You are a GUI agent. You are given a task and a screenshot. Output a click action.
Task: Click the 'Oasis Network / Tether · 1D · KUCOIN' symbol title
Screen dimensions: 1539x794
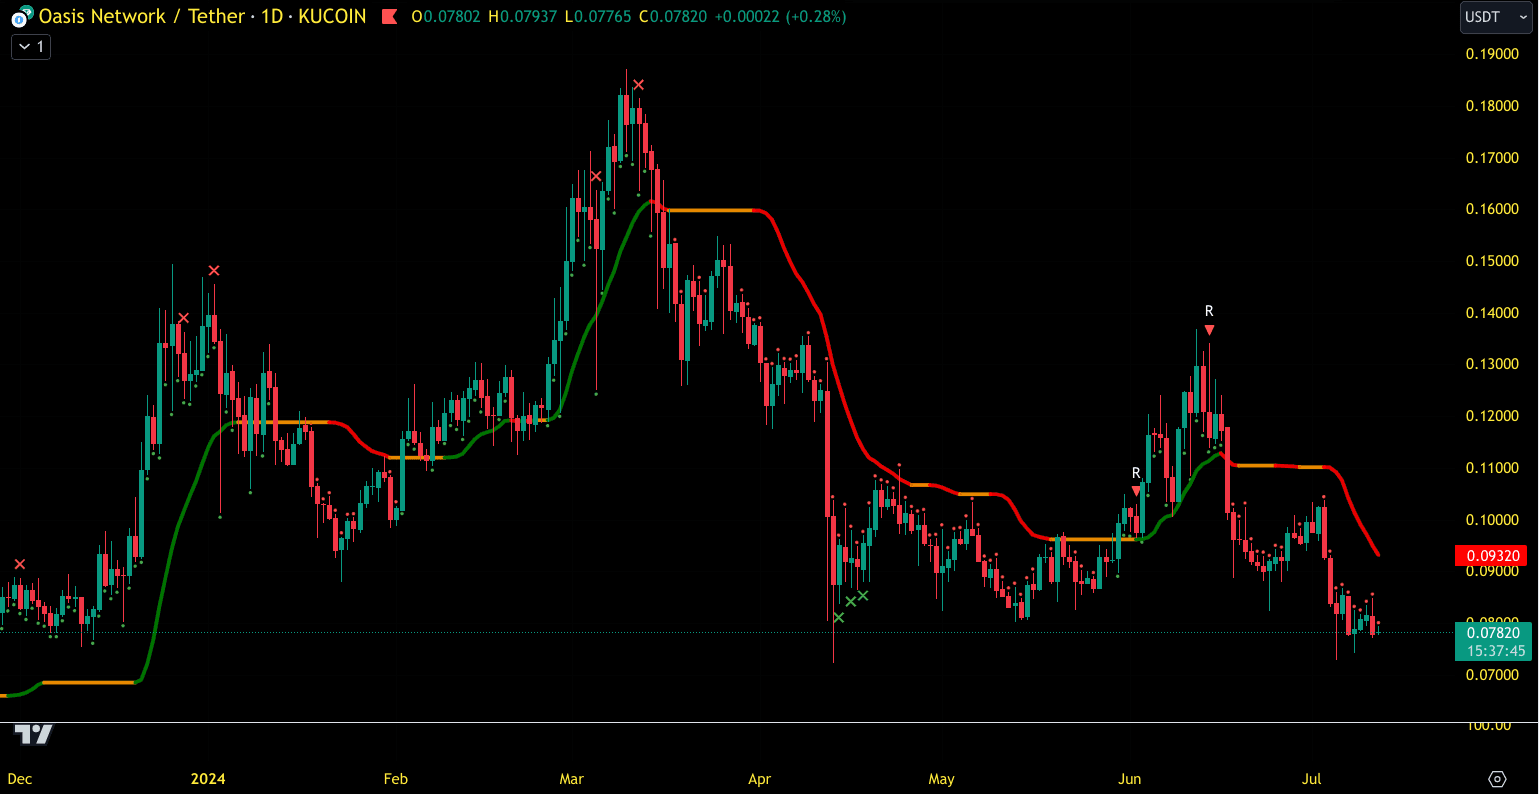tap(203, 17)
